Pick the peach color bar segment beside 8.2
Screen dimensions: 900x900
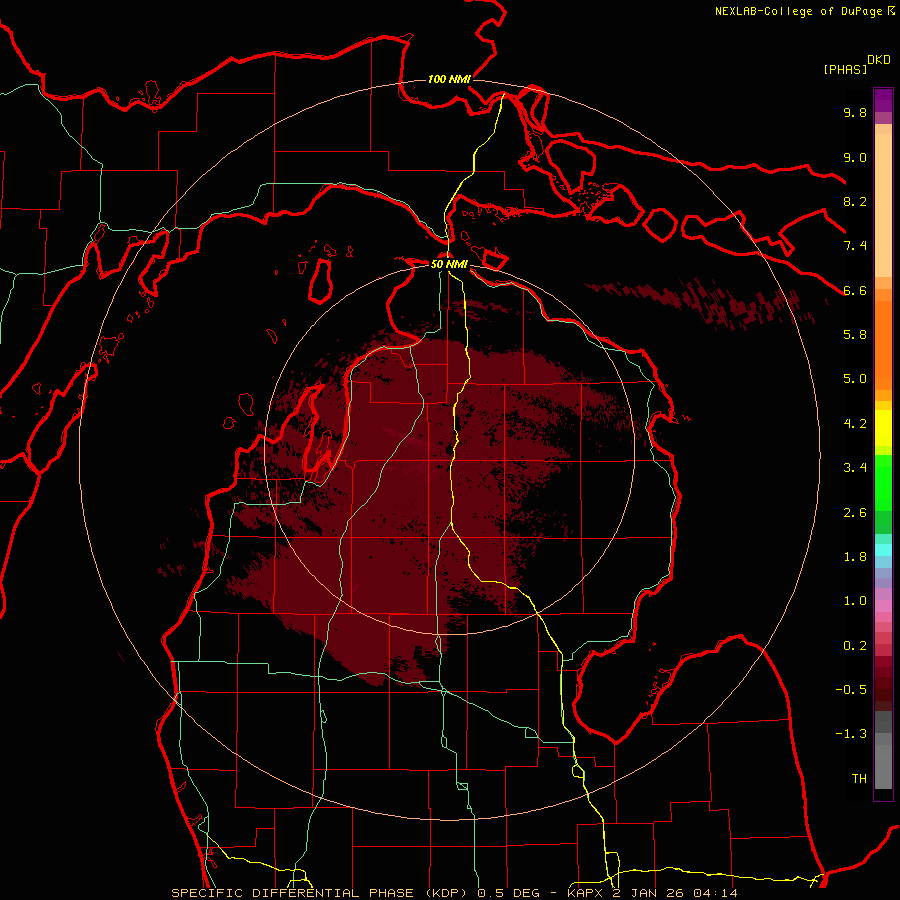pos(883,207)
